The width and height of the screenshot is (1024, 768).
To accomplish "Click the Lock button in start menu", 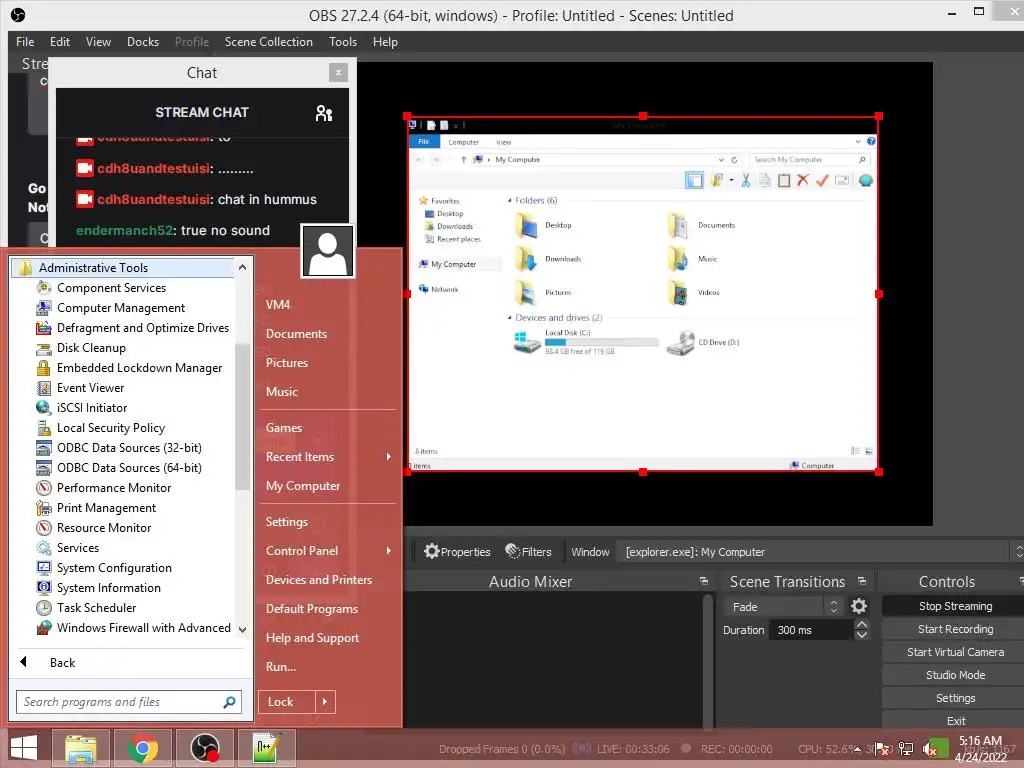I will coord(287,702).
